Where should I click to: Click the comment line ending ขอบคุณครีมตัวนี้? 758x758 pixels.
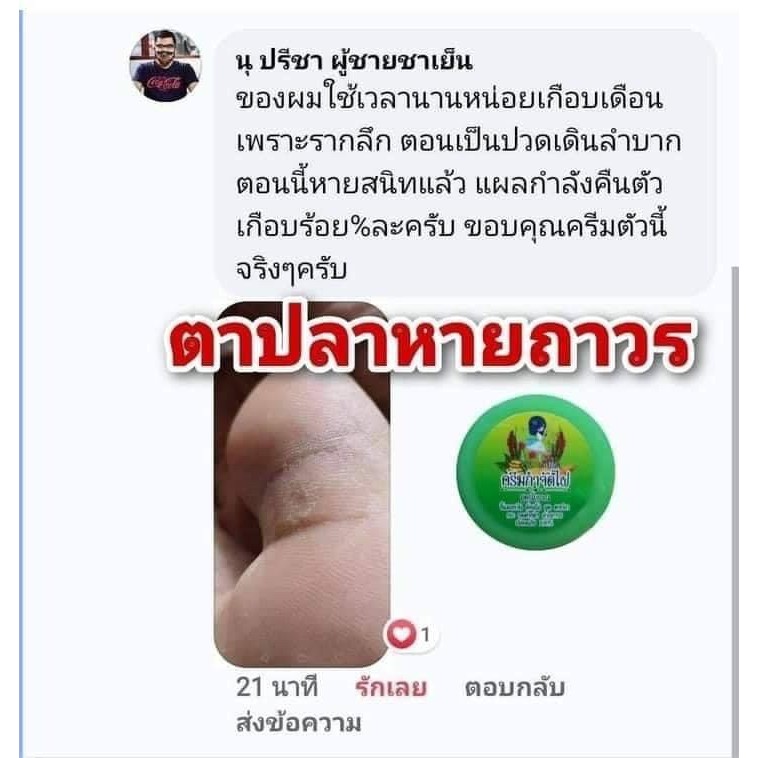[452, 226]
